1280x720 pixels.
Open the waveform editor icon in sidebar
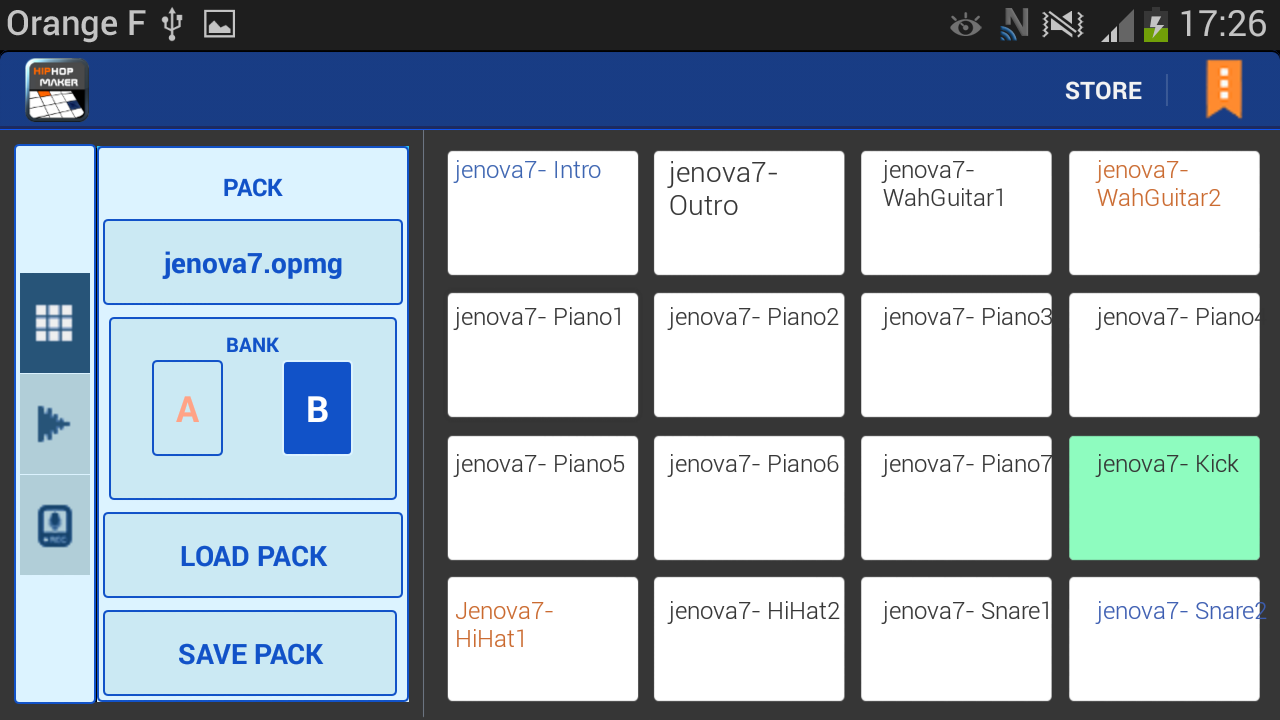(55, 424)
